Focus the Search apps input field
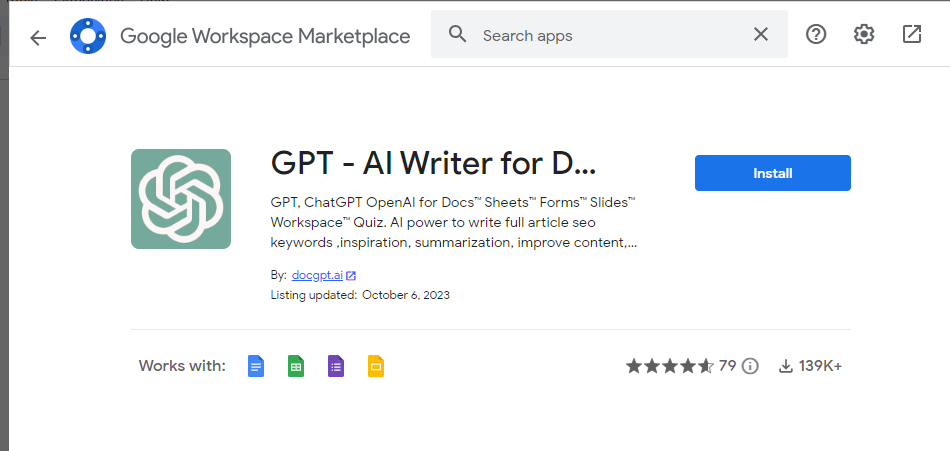The image size is (950, 451). point(609,35)
